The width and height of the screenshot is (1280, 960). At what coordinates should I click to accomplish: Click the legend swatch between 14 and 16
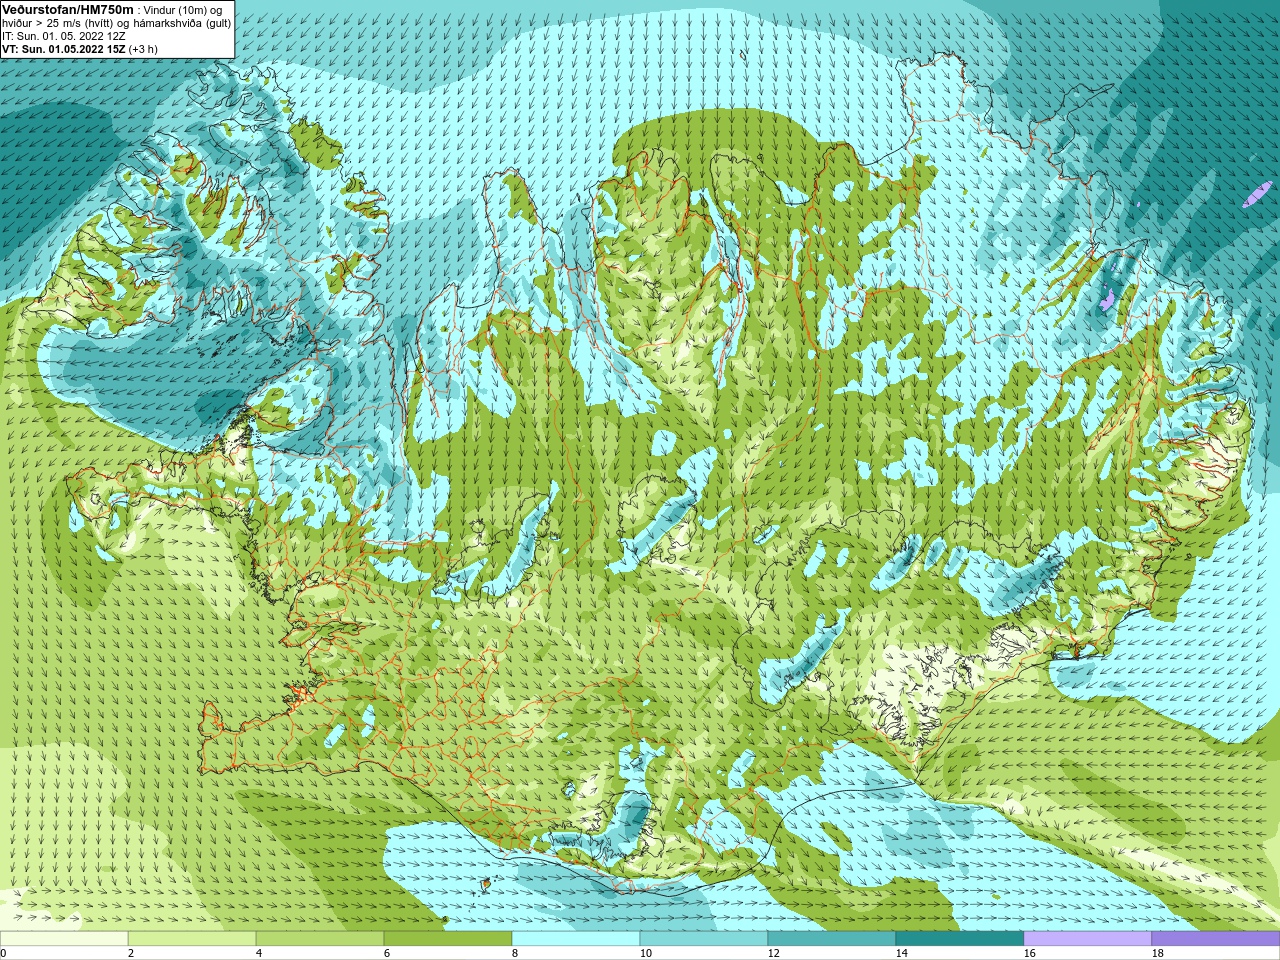pyautogui.click(x=960, y=939)
